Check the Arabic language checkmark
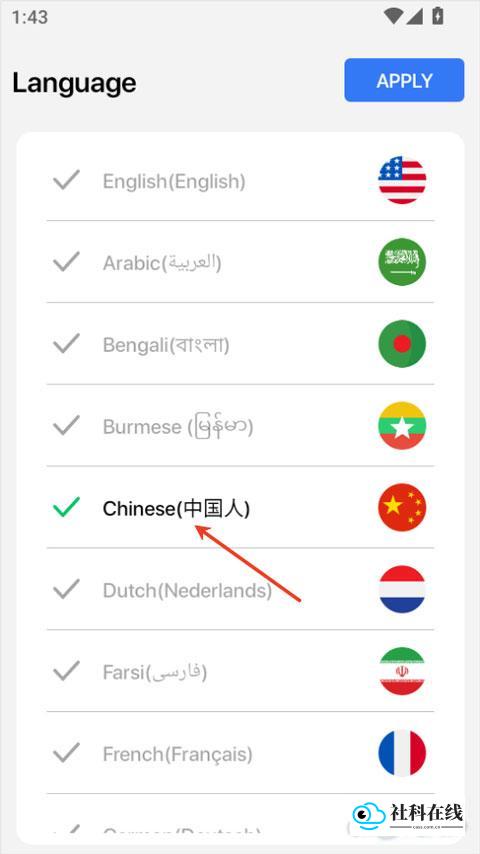Viewport: 480px width, 854px height. click(66, 261)
